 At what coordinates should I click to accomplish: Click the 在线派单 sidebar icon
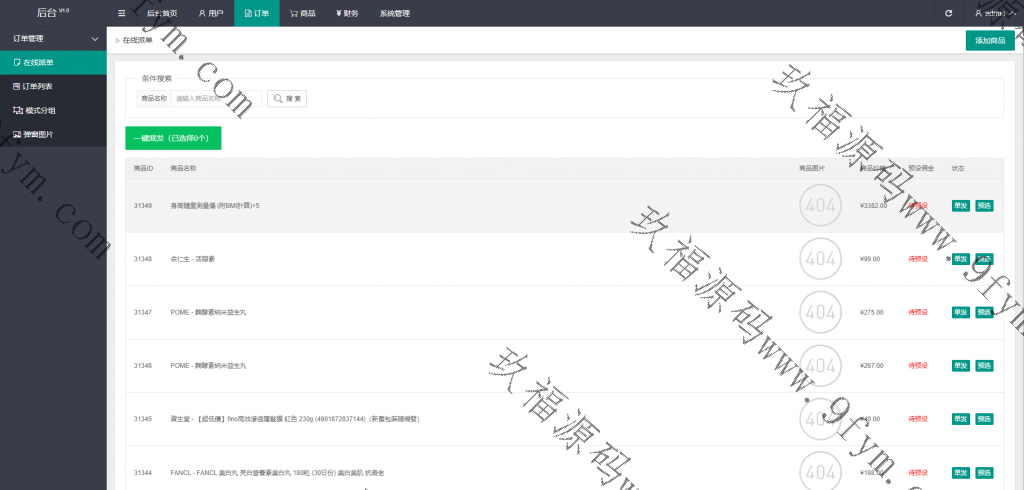click(x=17, y=62)
